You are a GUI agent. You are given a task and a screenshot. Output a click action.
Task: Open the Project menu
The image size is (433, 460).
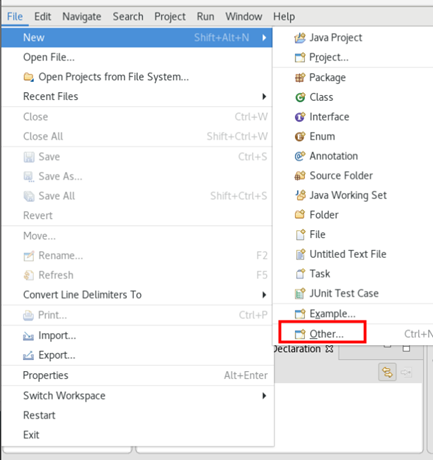click(170, 17)
